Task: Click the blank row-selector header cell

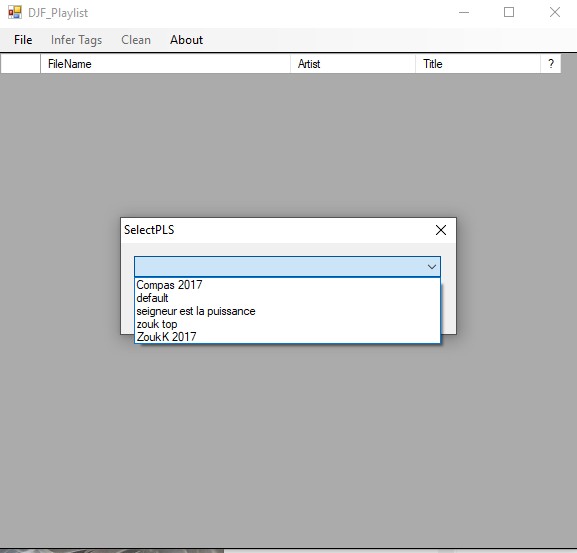Action: coord(21,64)
